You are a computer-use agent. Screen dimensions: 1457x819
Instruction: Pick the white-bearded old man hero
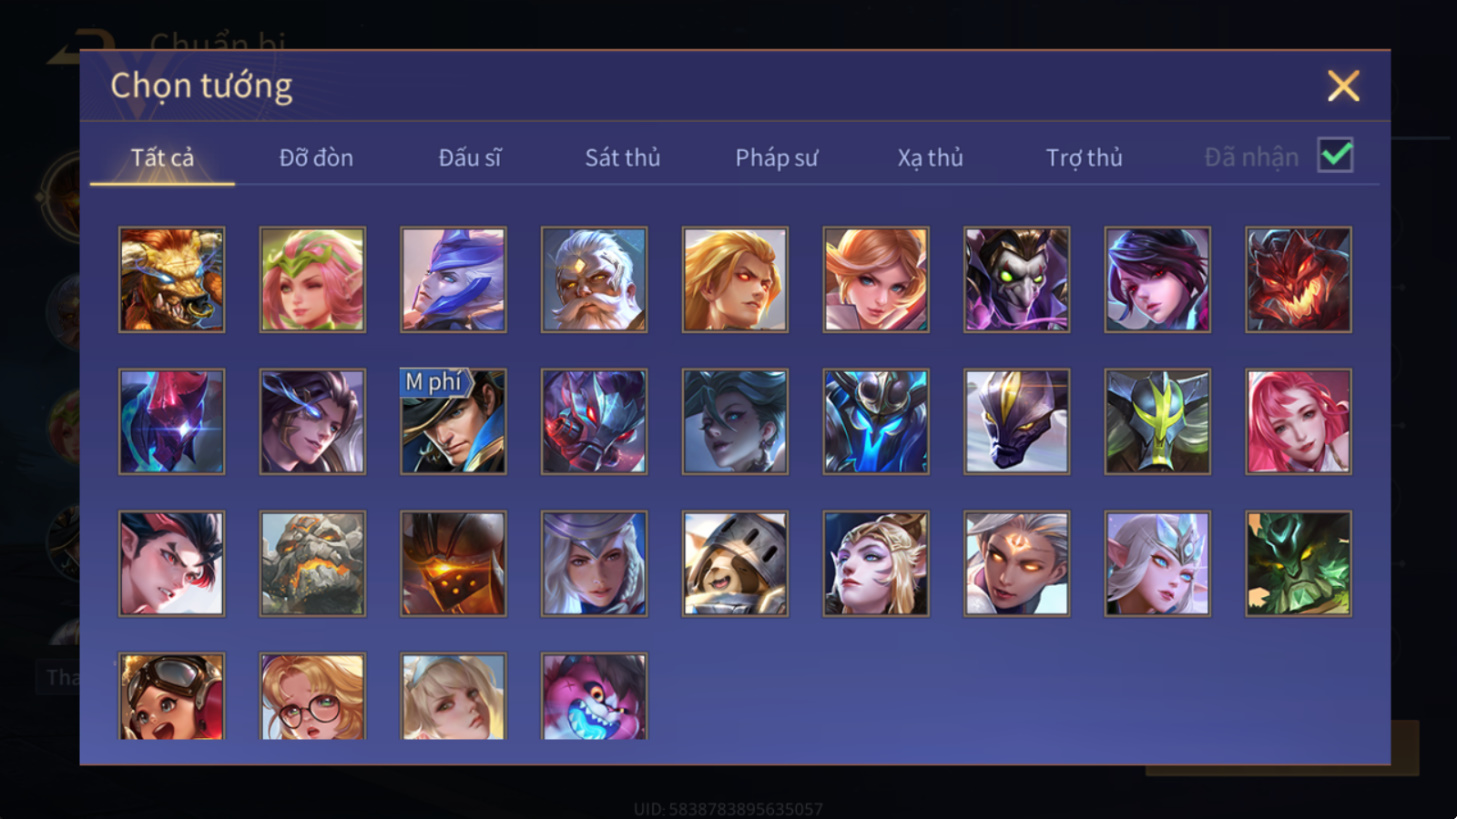(x=594, y=279)
